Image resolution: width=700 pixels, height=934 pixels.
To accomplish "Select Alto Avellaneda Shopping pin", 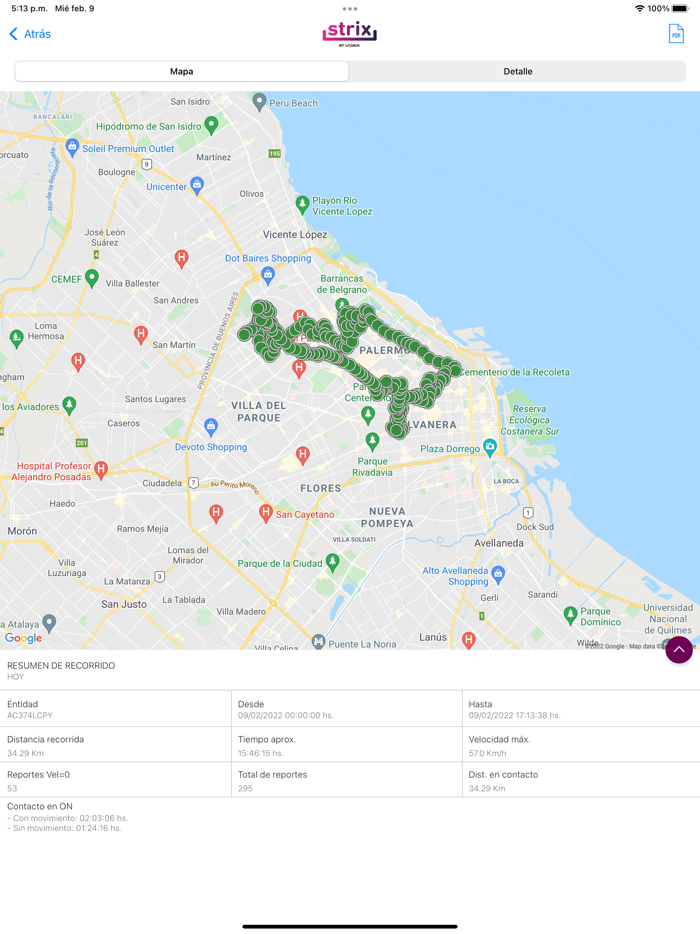I will pos(499,574).
